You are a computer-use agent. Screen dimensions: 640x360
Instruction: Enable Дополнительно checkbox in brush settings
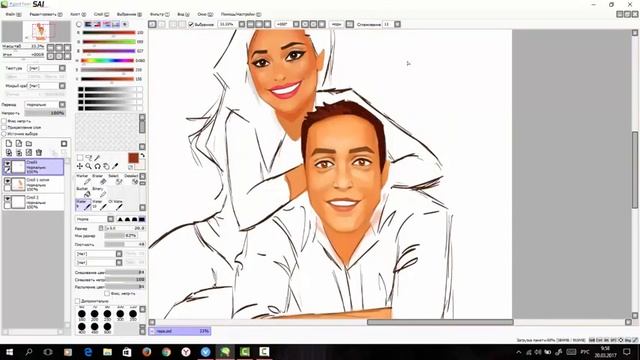click(78, 301)
